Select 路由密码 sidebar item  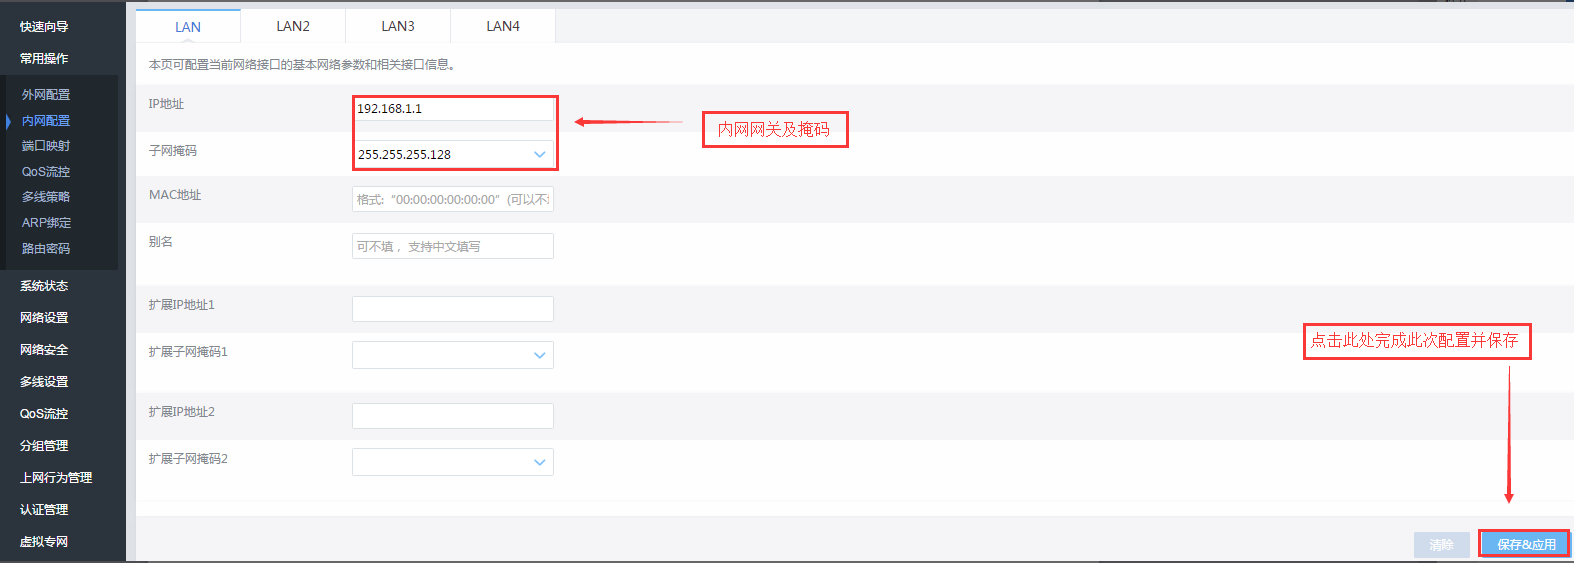(x=46, y=249)
